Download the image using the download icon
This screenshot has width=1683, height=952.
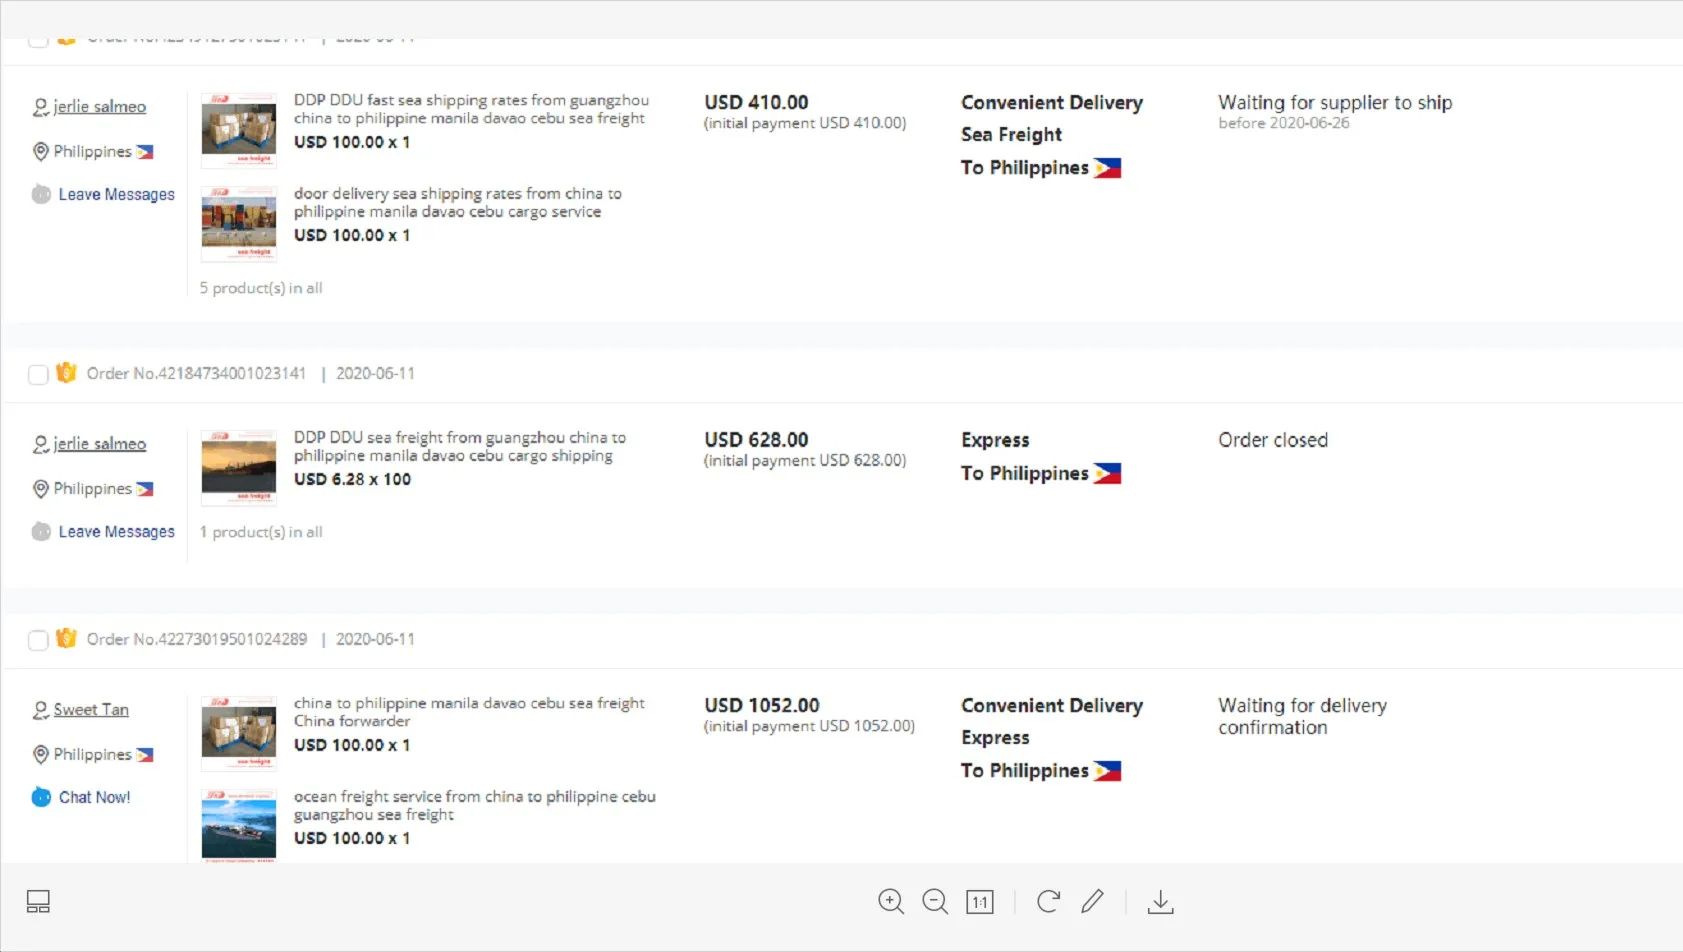(x=1160, y=902)
